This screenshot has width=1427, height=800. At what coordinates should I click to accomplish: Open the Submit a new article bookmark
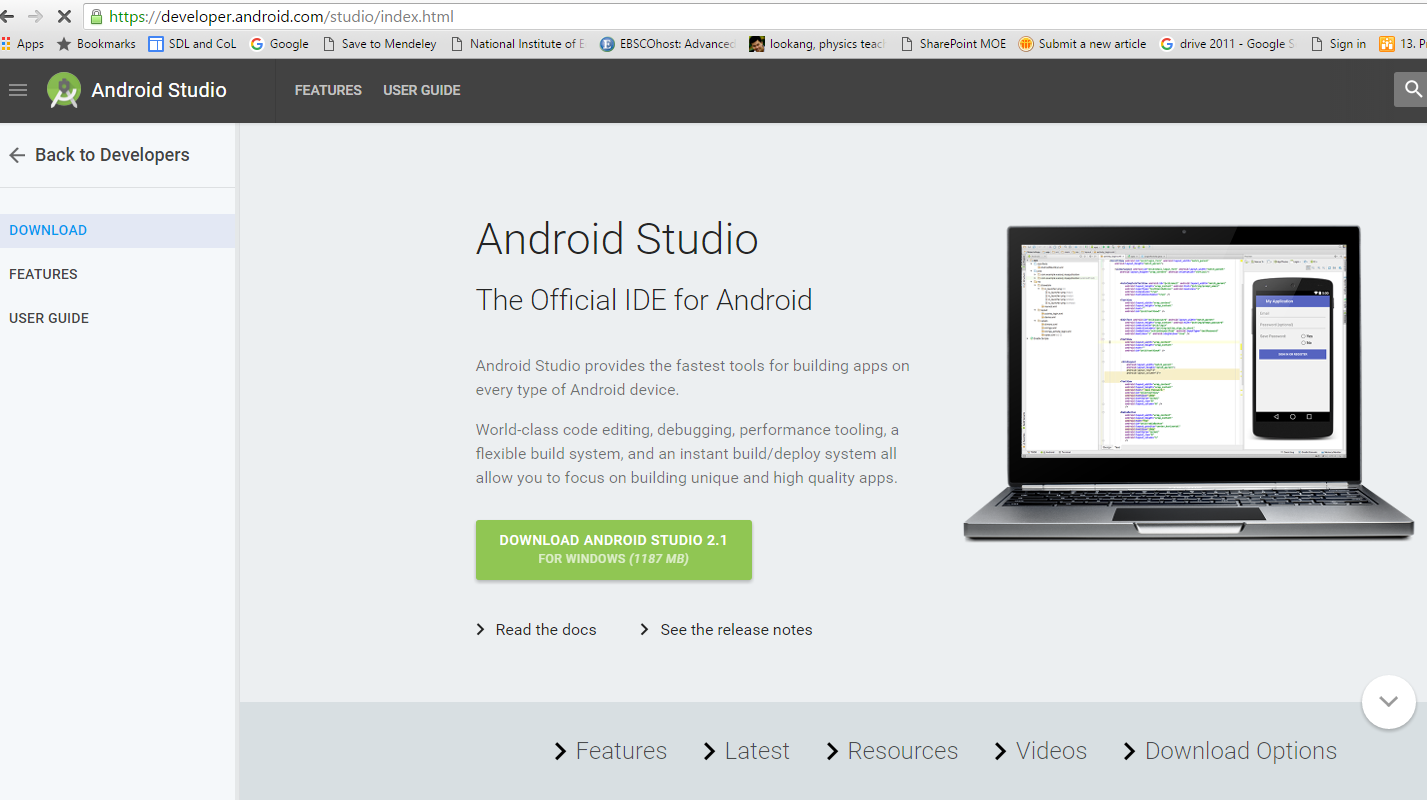1083,44
